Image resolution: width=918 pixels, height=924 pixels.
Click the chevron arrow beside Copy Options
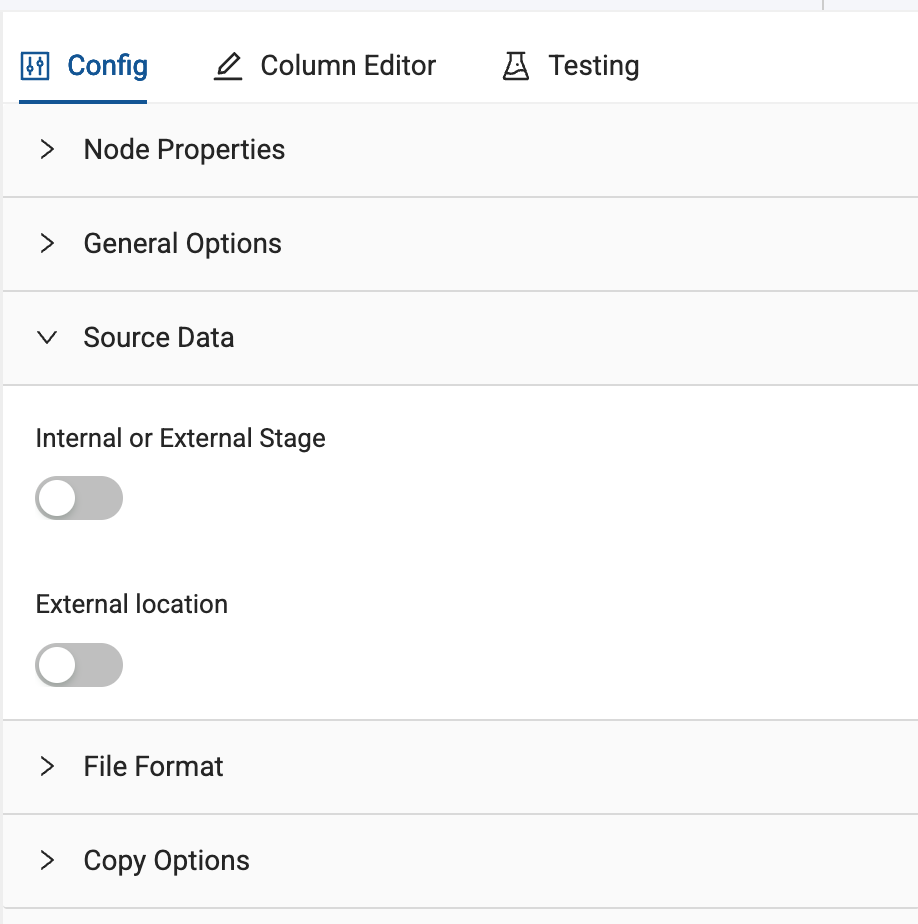pos(47,861)
